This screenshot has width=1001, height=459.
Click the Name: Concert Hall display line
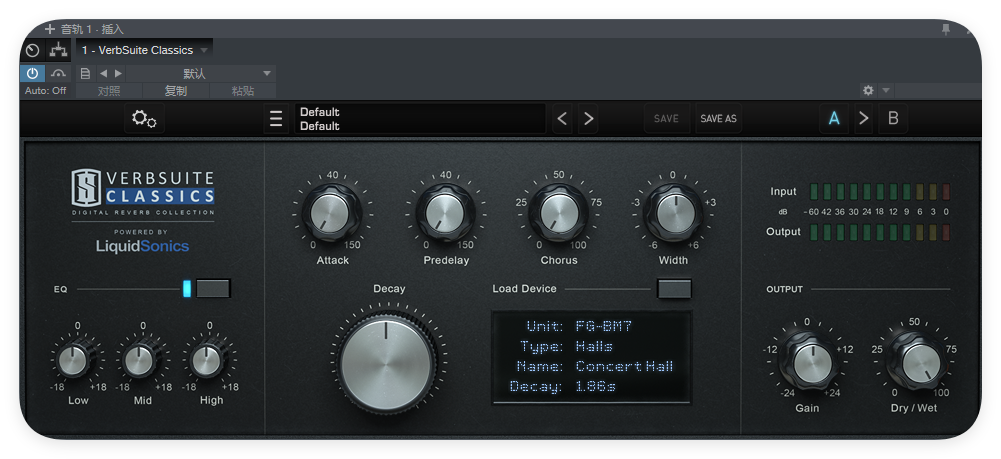[x=595, y=366]
